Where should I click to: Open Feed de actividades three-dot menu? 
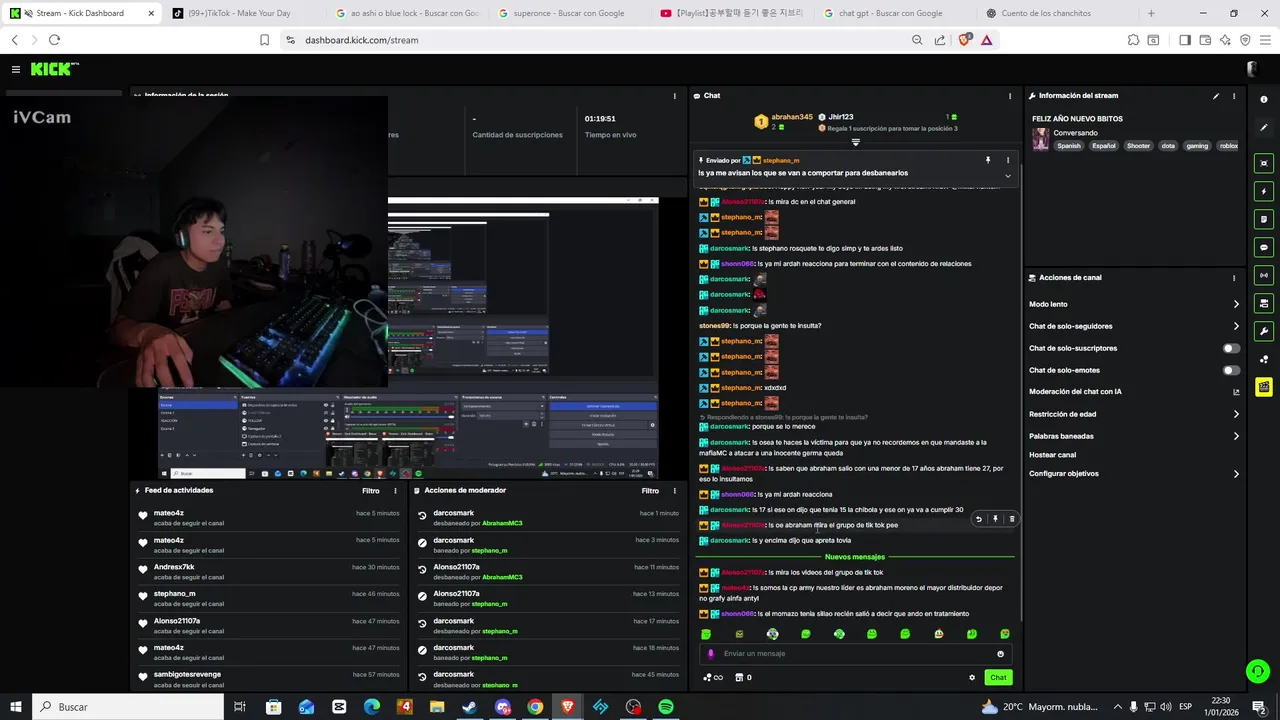pyautogui.click(x=395, y=491)
